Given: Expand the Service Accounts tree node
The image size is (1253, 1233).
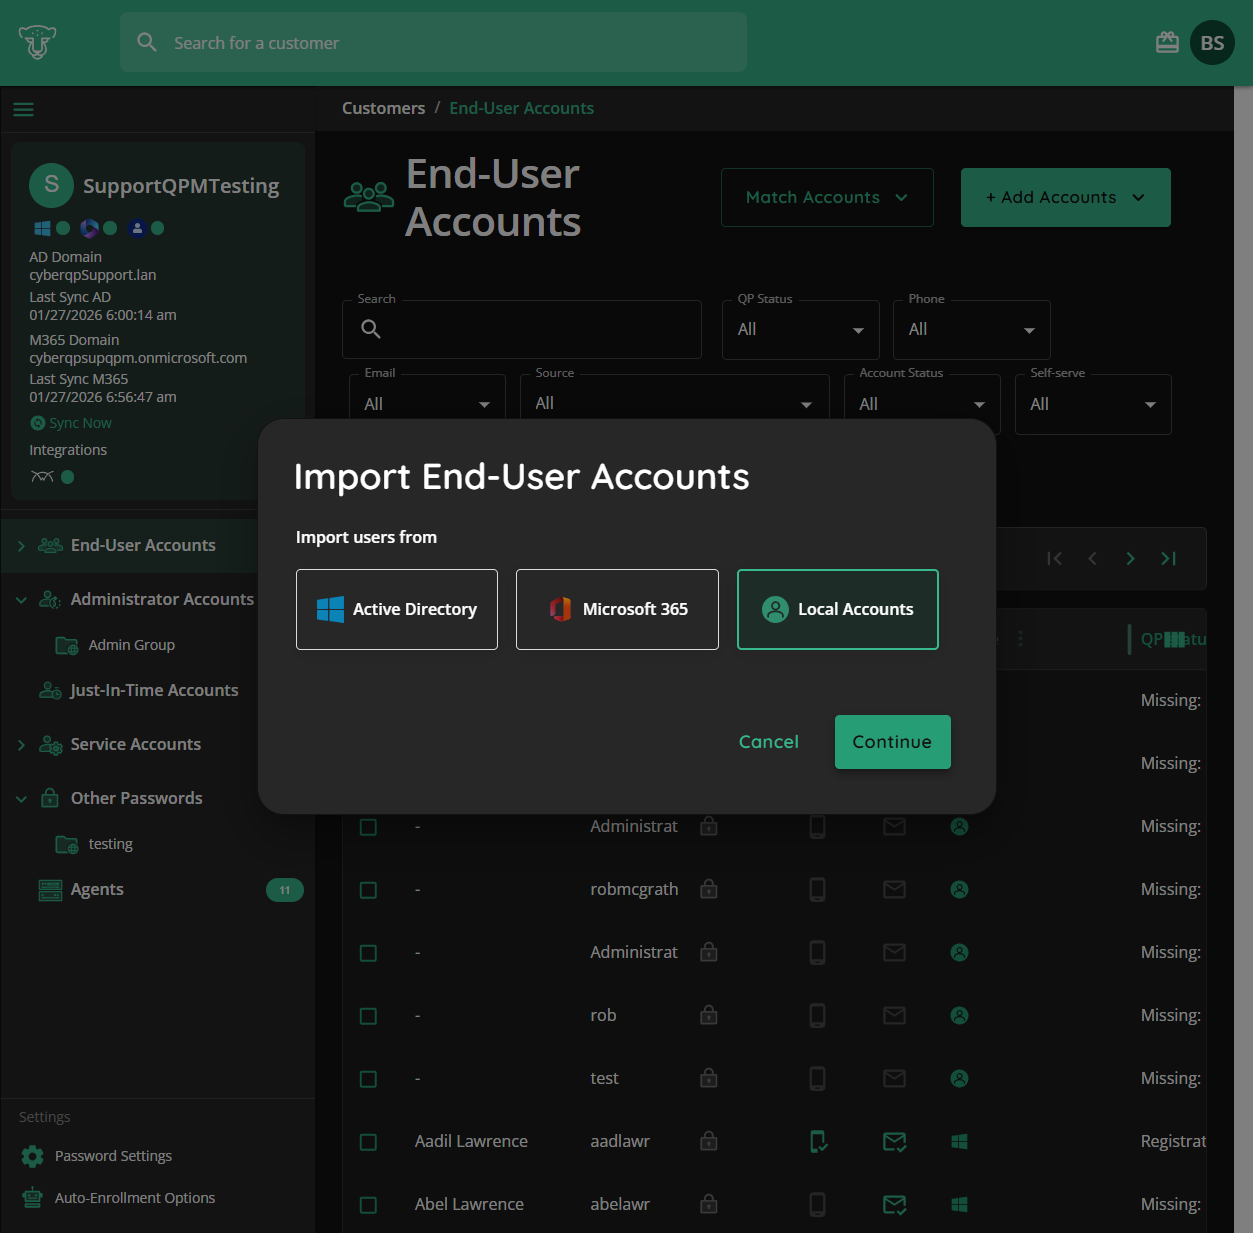Looking at the screenshot, I should (x=21, y=745).
